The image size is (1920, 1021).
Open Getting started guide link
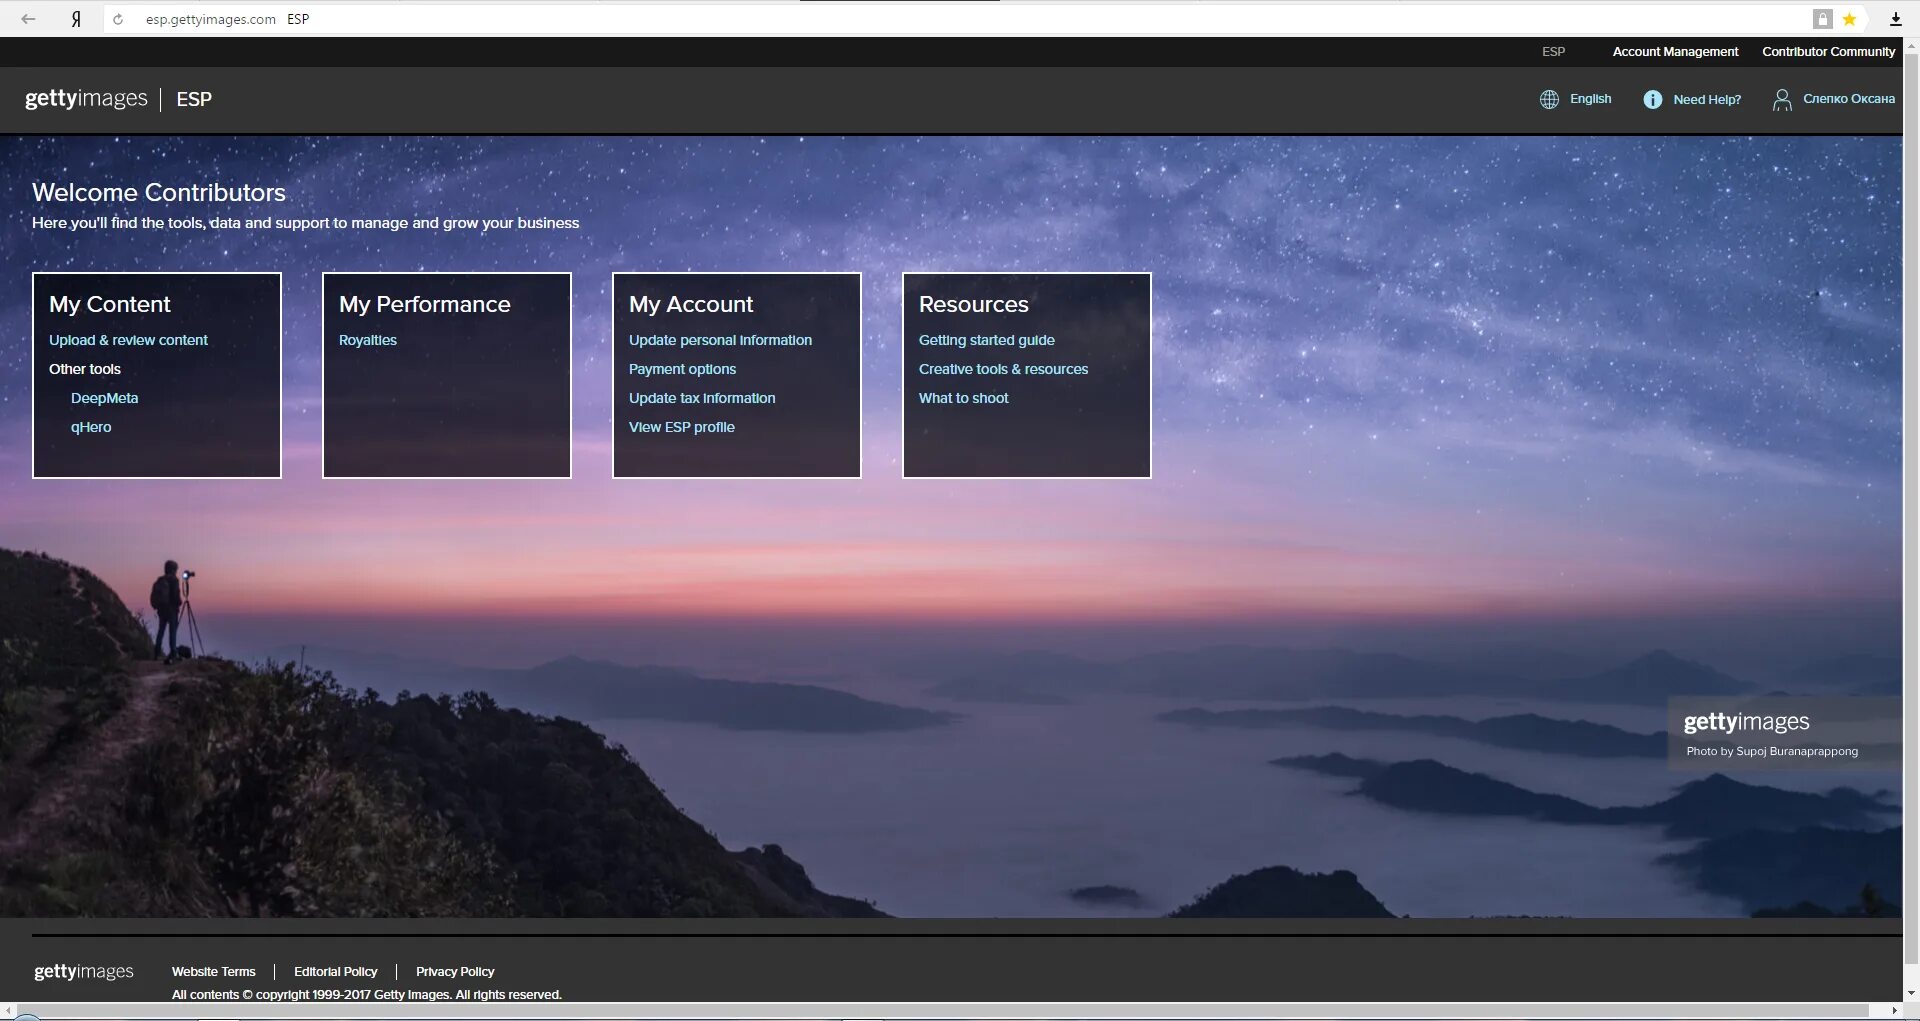(986, 340)
